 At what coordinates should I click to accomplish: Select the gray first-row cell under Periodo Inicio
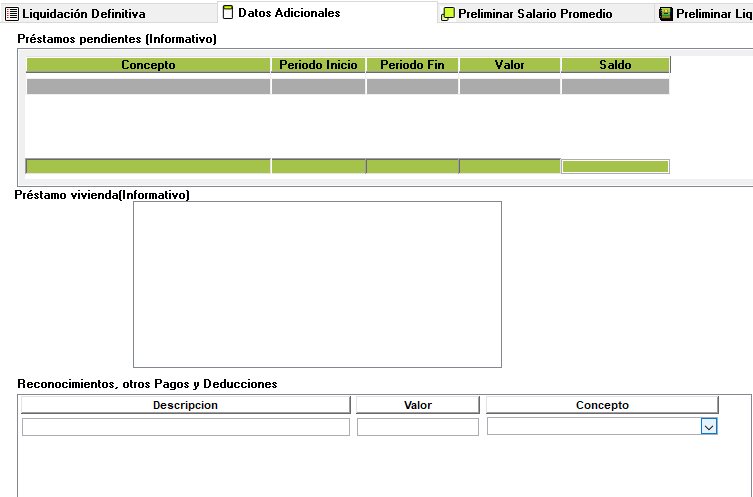(x=318, y=87)
